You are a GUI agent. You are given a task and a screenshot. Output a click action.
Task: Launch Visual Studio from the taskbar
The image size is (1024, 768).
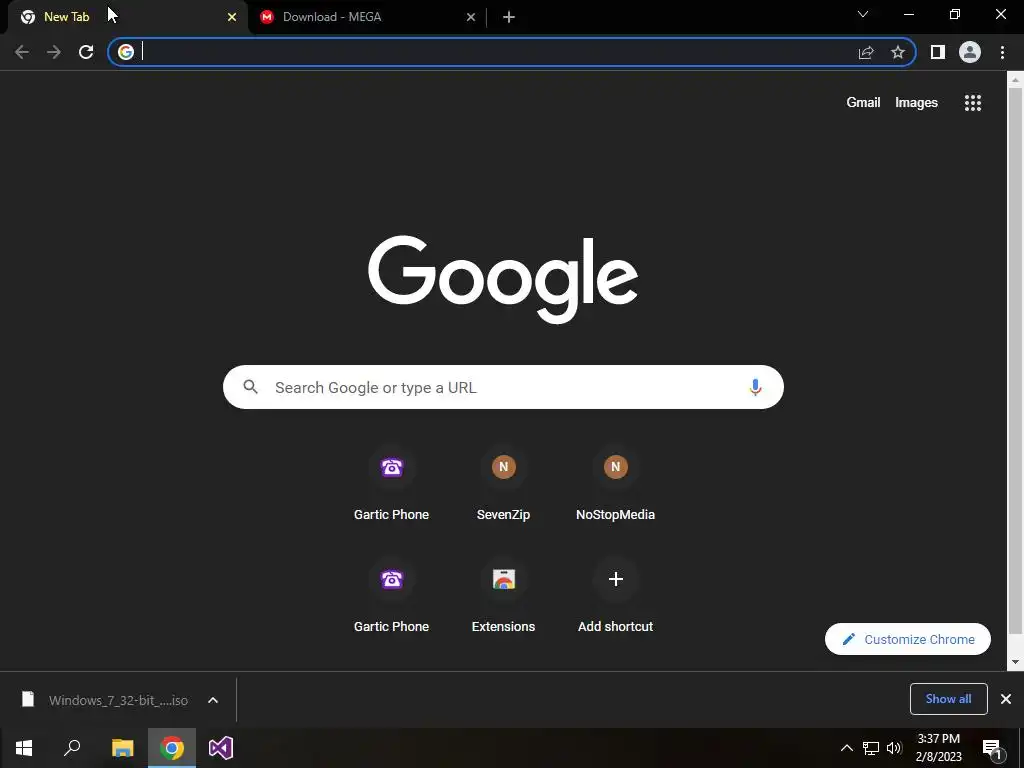click(221, 748)
